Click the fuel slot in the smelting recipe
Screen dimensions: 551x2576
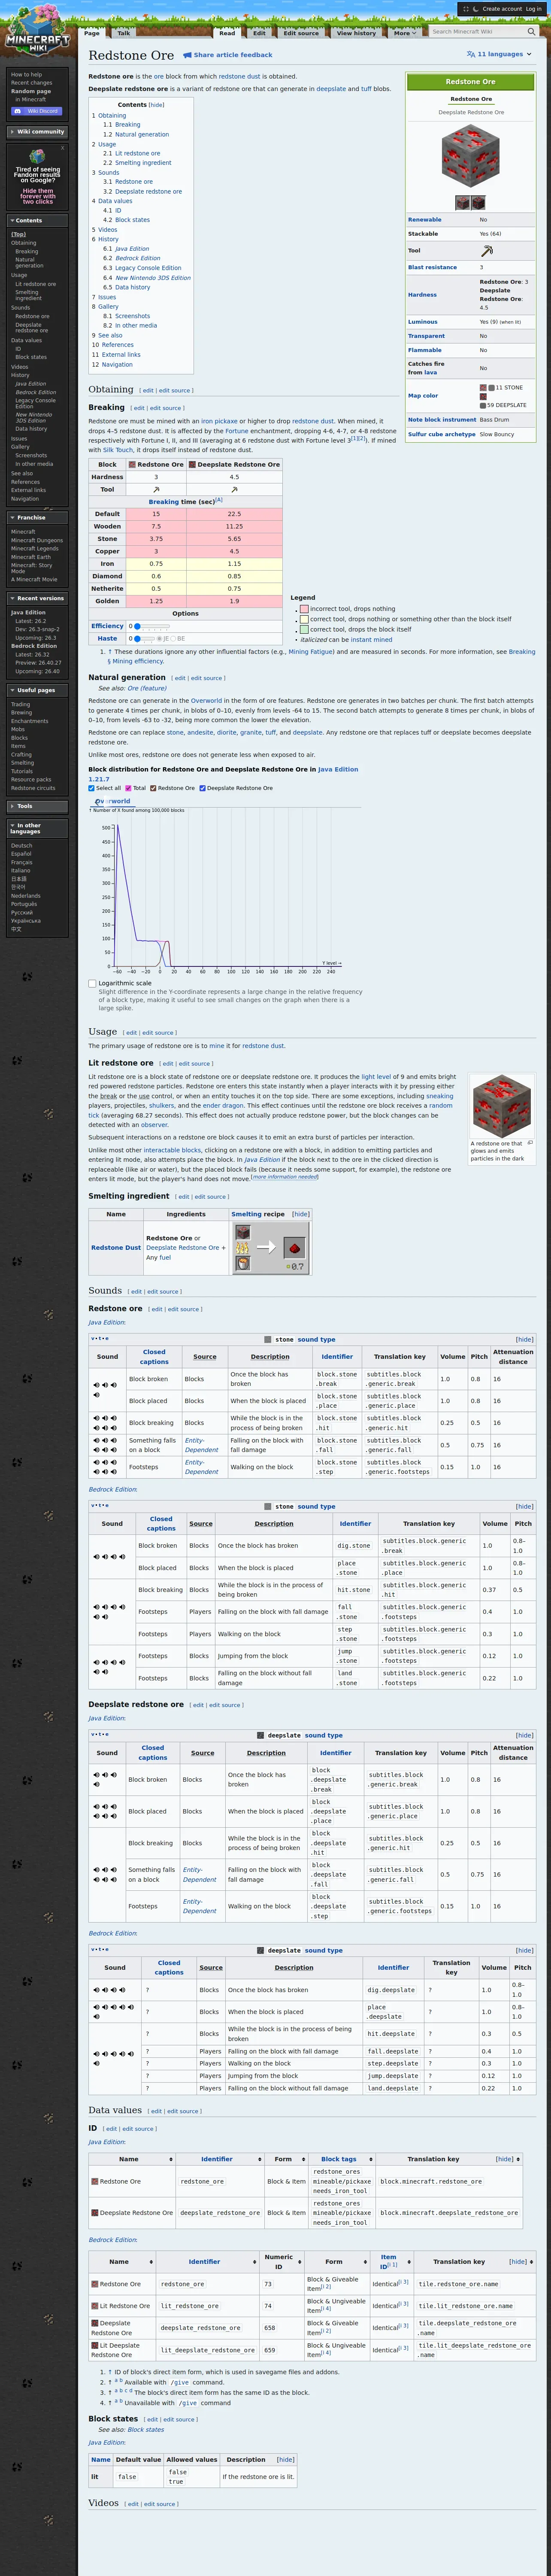click(243, 1263)
